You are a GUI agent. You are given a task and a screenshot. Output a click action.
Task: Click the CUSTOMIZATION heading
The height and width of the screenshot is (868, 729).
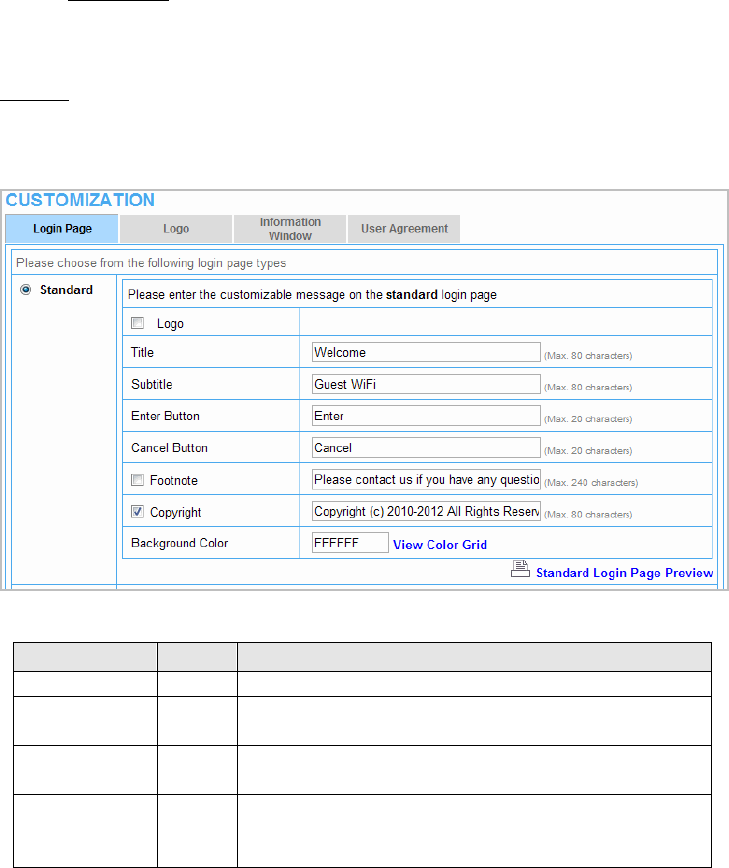[80, 200]
